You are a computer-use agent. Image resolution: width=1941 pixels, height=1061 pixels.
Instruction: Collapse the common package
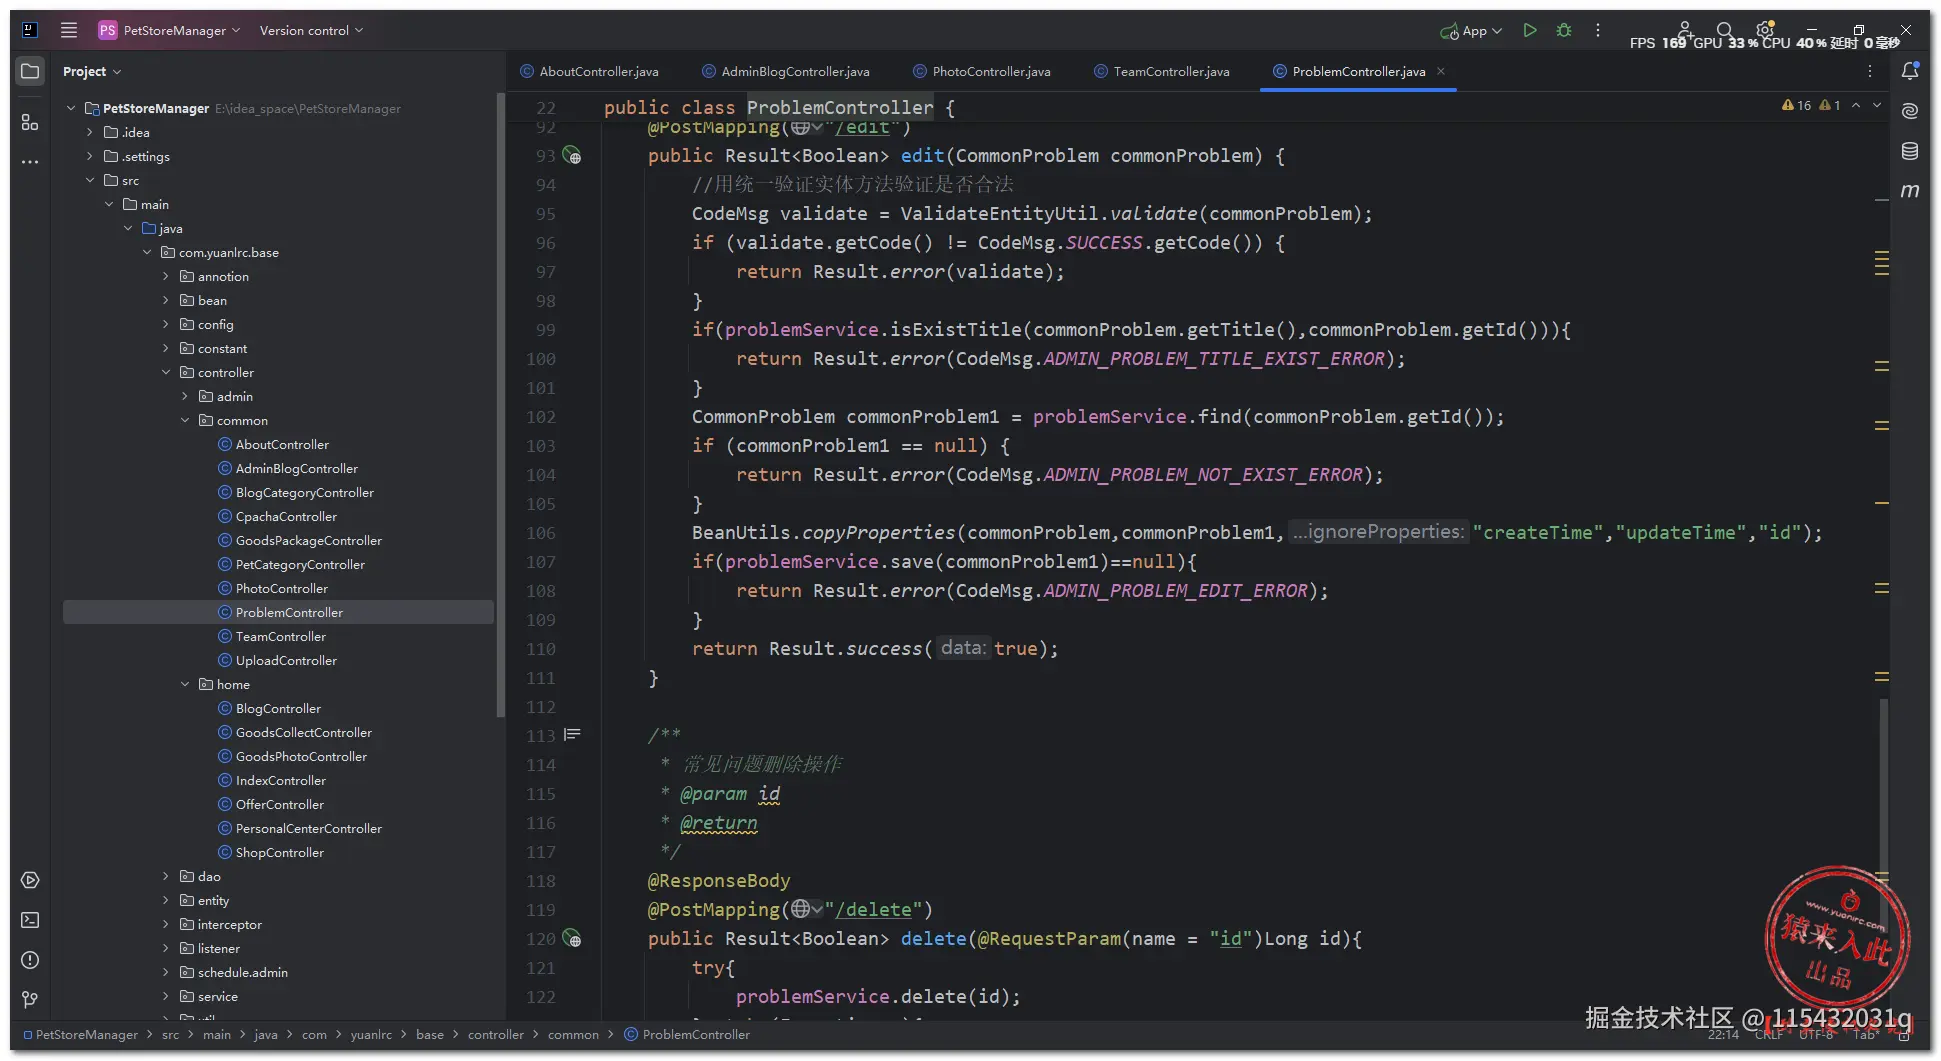pos(185,420)
